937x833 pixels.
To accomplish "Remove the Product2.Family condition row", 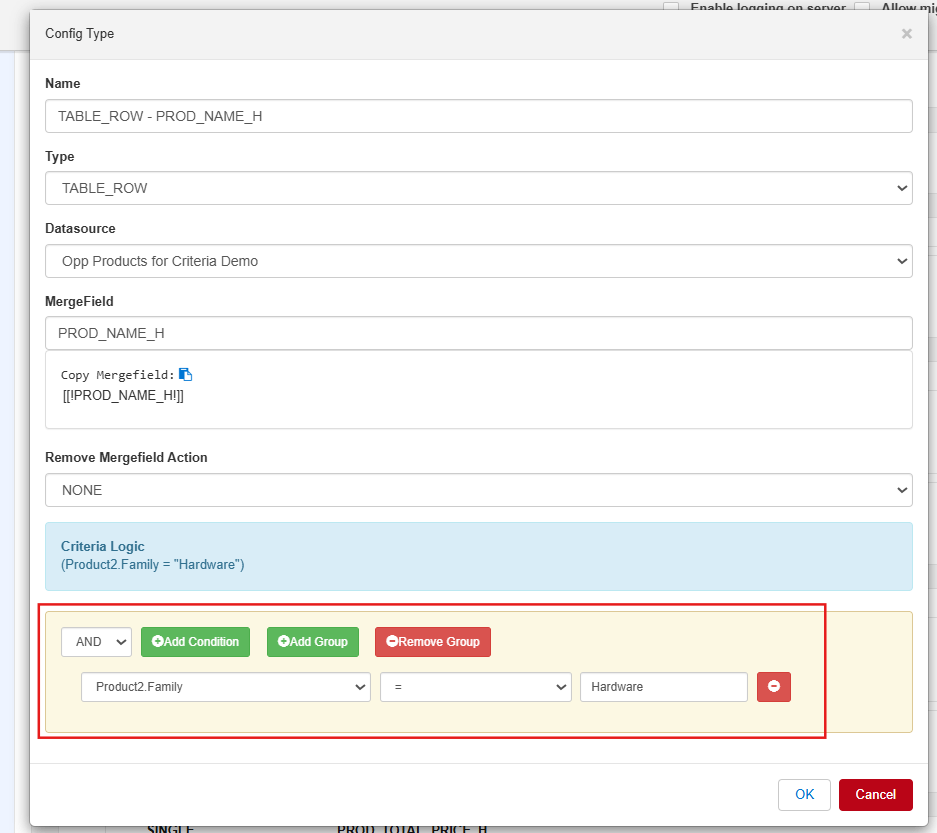I will coord(773,687).
